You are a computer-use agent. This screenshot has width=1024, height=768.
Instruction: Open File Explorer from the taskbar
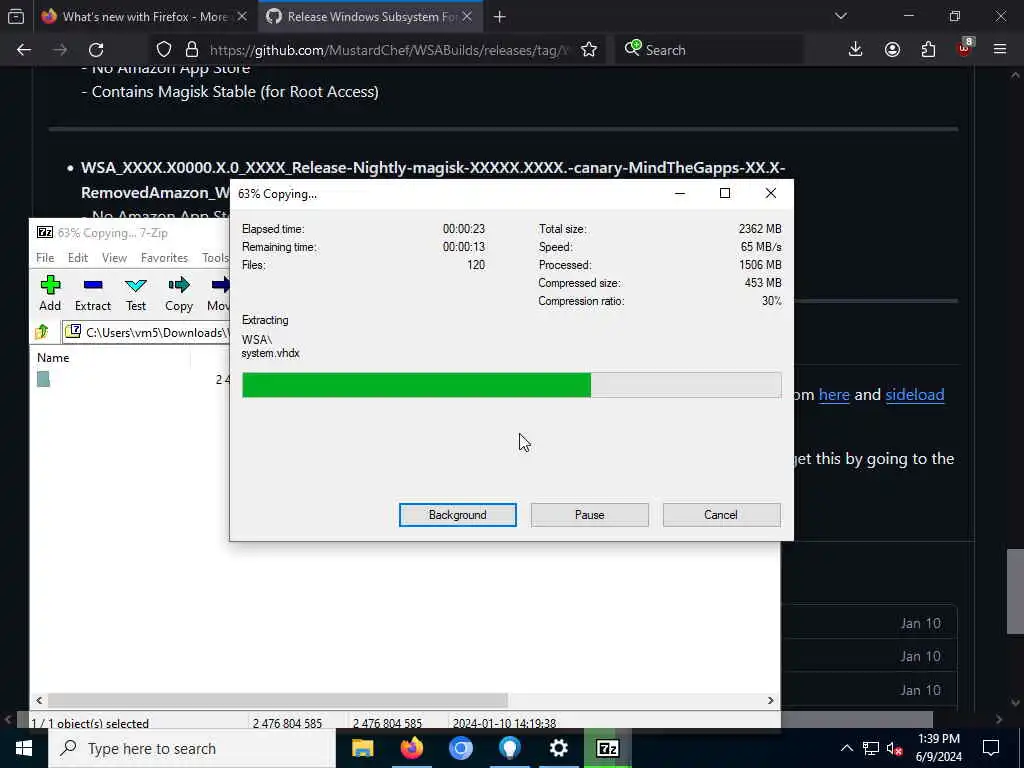point(362,748)
